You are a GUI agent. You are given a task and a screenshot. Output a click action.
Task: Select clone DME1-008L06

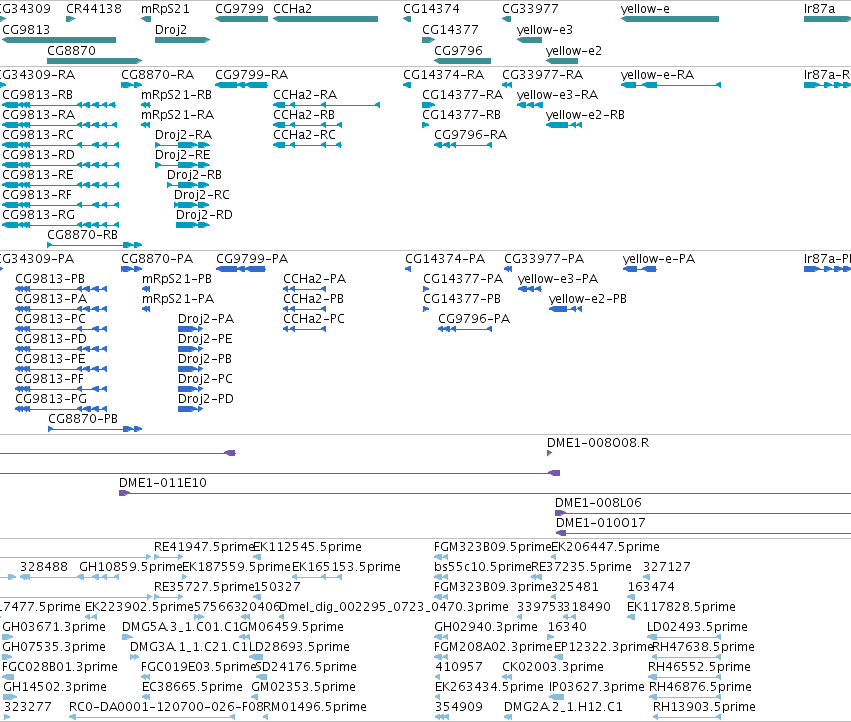pos(703,513)
